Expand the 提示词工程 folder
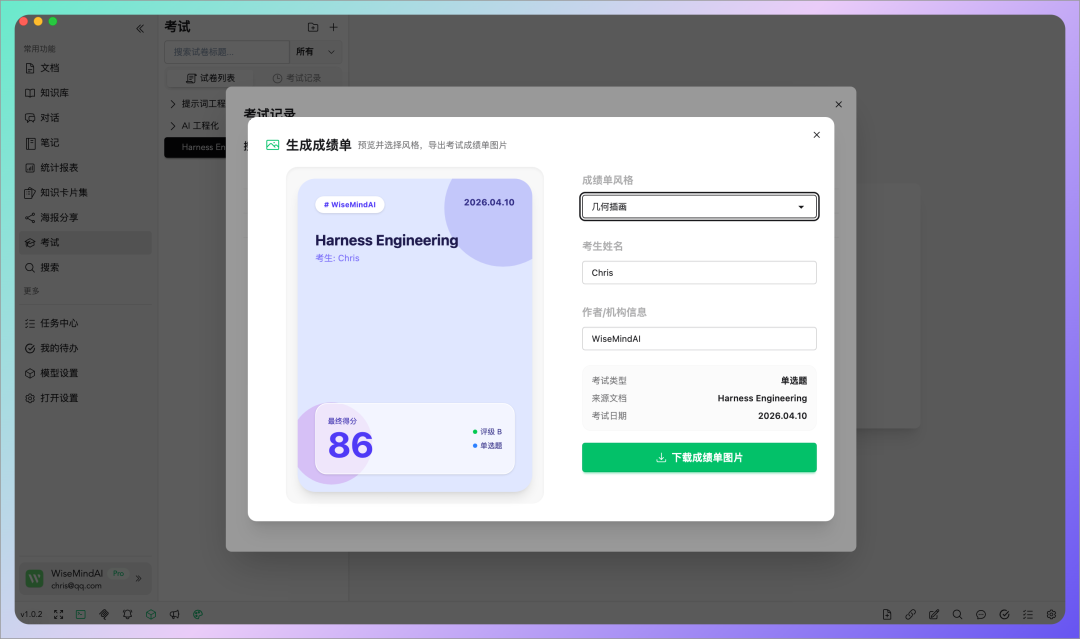1080x639 pixels. tap(173, 104)
